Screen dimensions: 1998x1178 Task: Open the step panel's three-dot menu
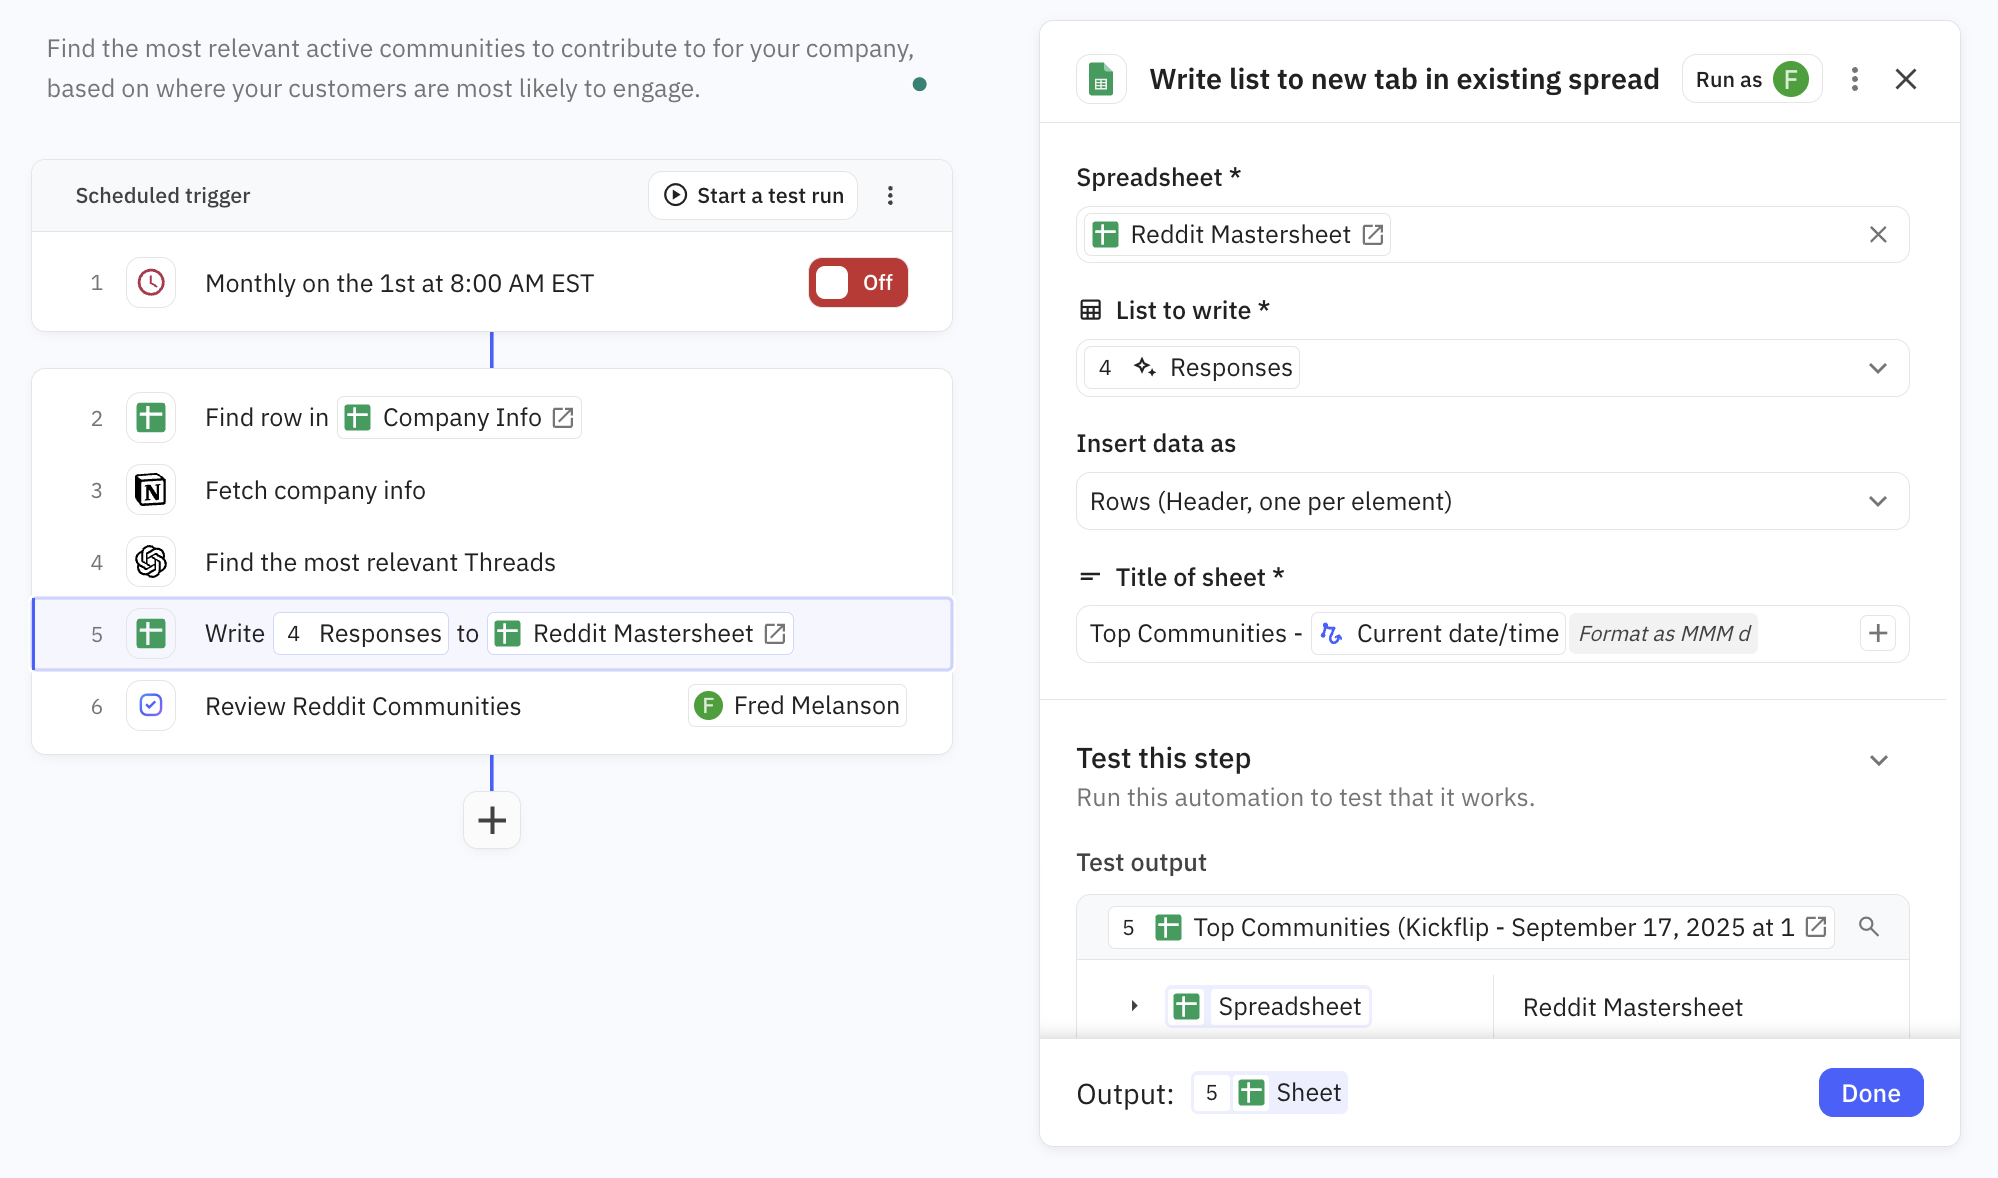click(1854, 79)
